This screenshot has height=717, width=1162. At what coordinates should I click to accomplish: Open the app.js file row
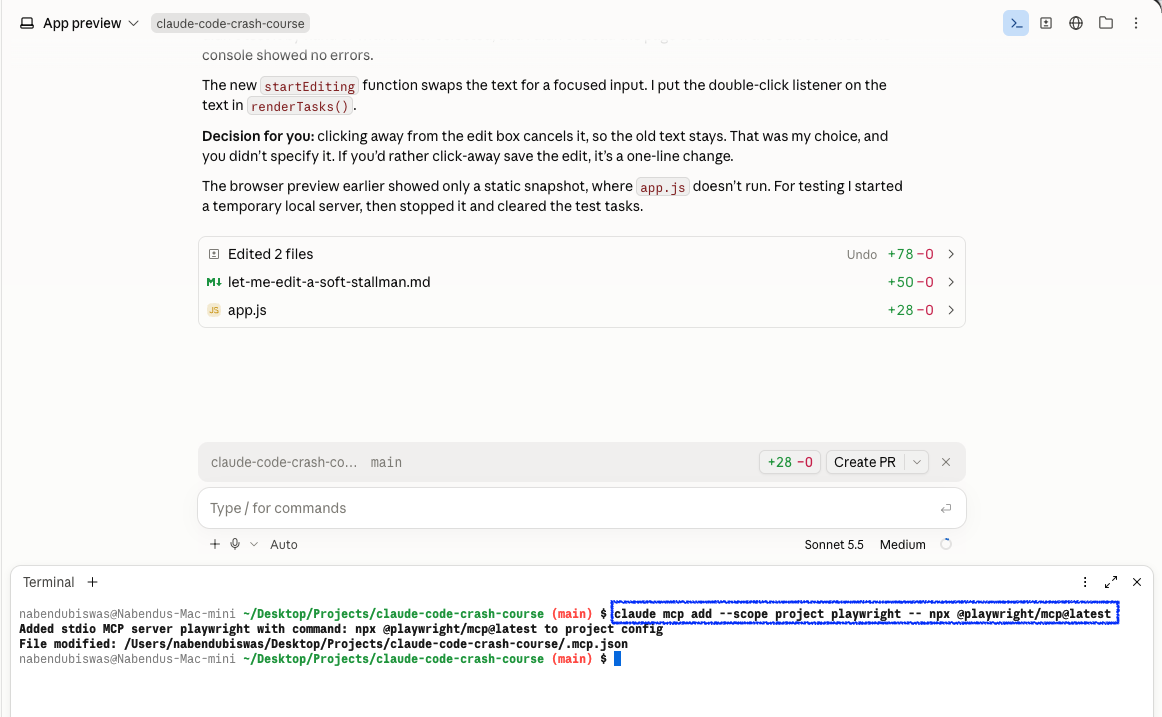(x=582, y=310)
